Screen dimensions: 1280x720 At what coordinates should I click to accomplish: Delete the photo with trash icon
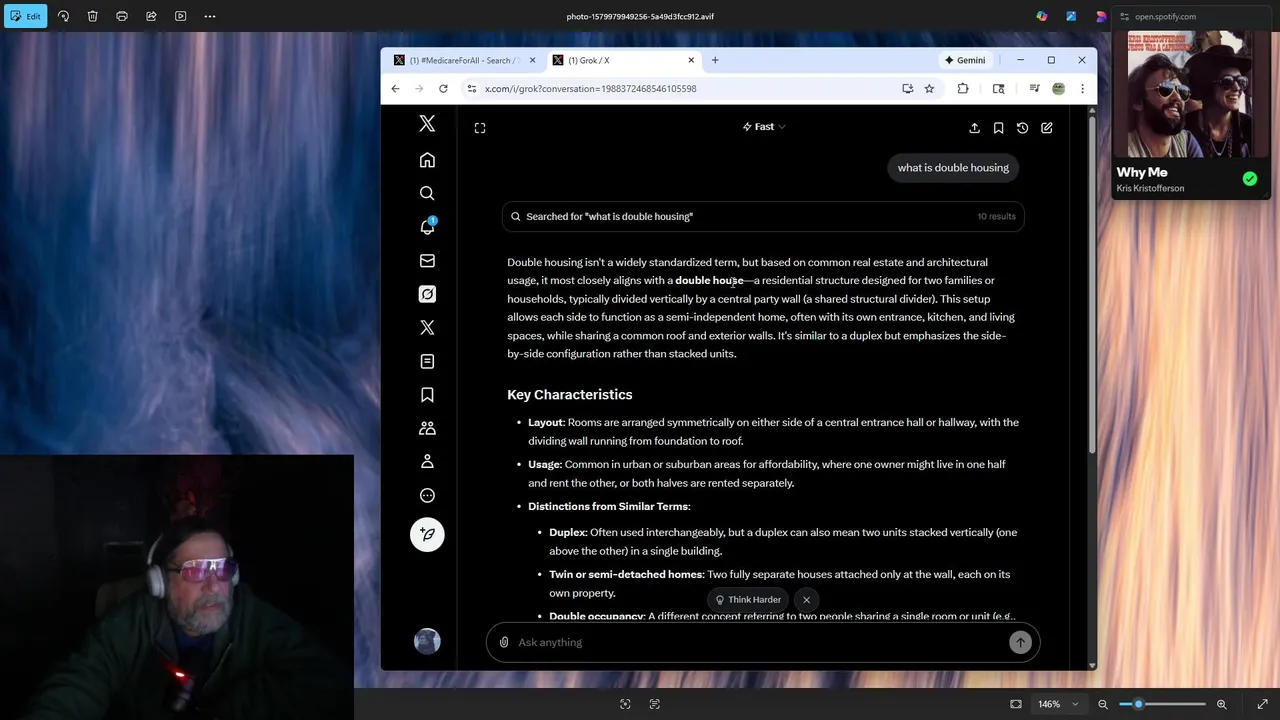click(92, 16)
